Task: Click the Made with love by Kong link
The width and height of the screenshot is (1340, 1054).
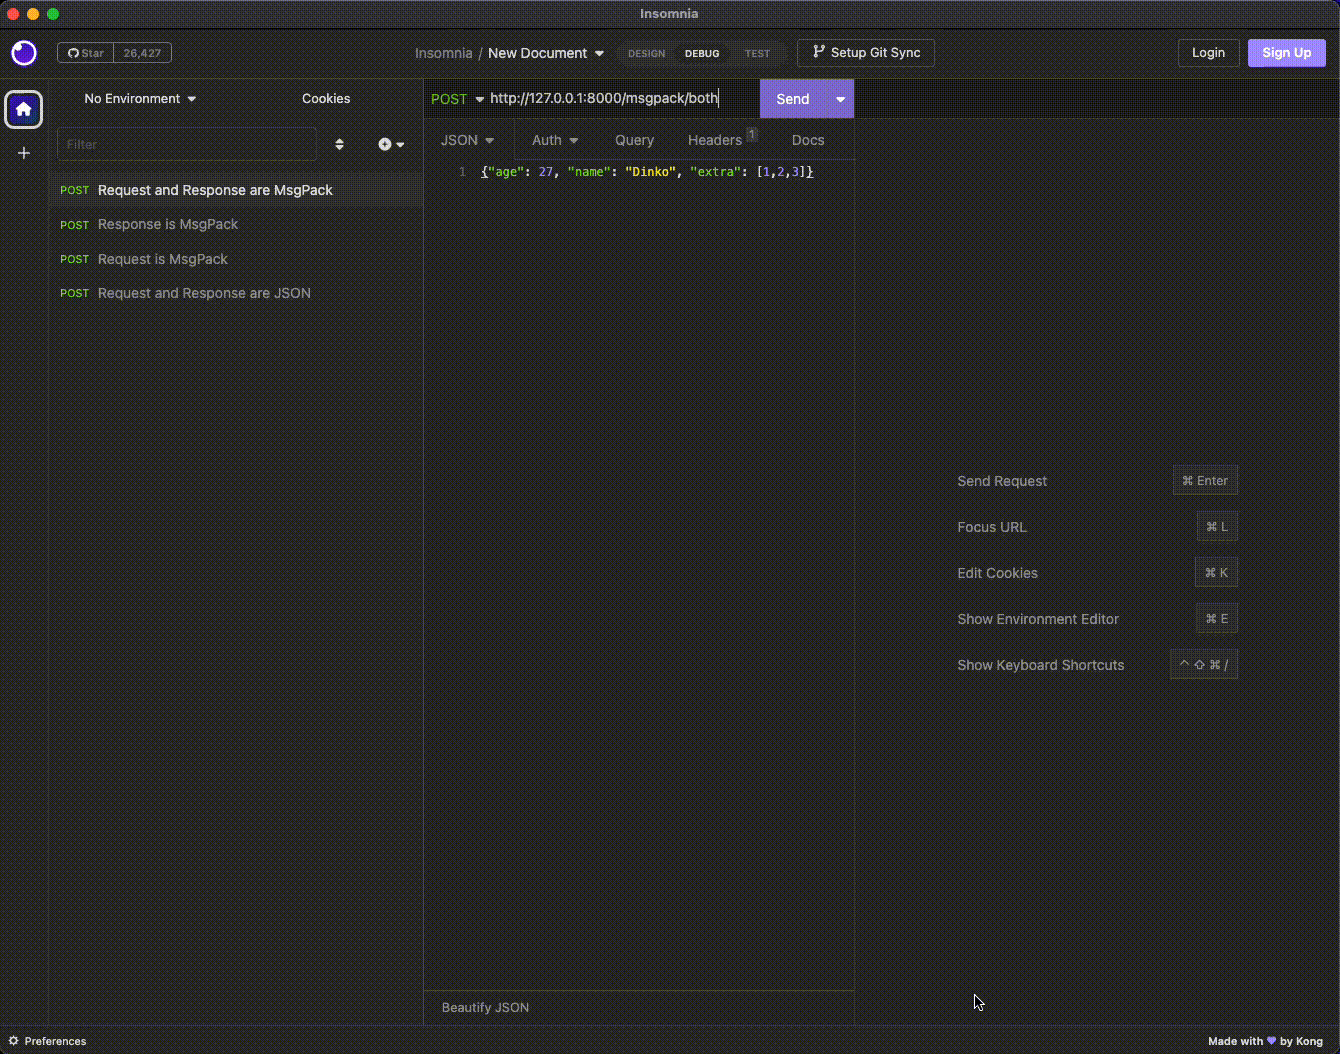Action: (1265, 1041)
